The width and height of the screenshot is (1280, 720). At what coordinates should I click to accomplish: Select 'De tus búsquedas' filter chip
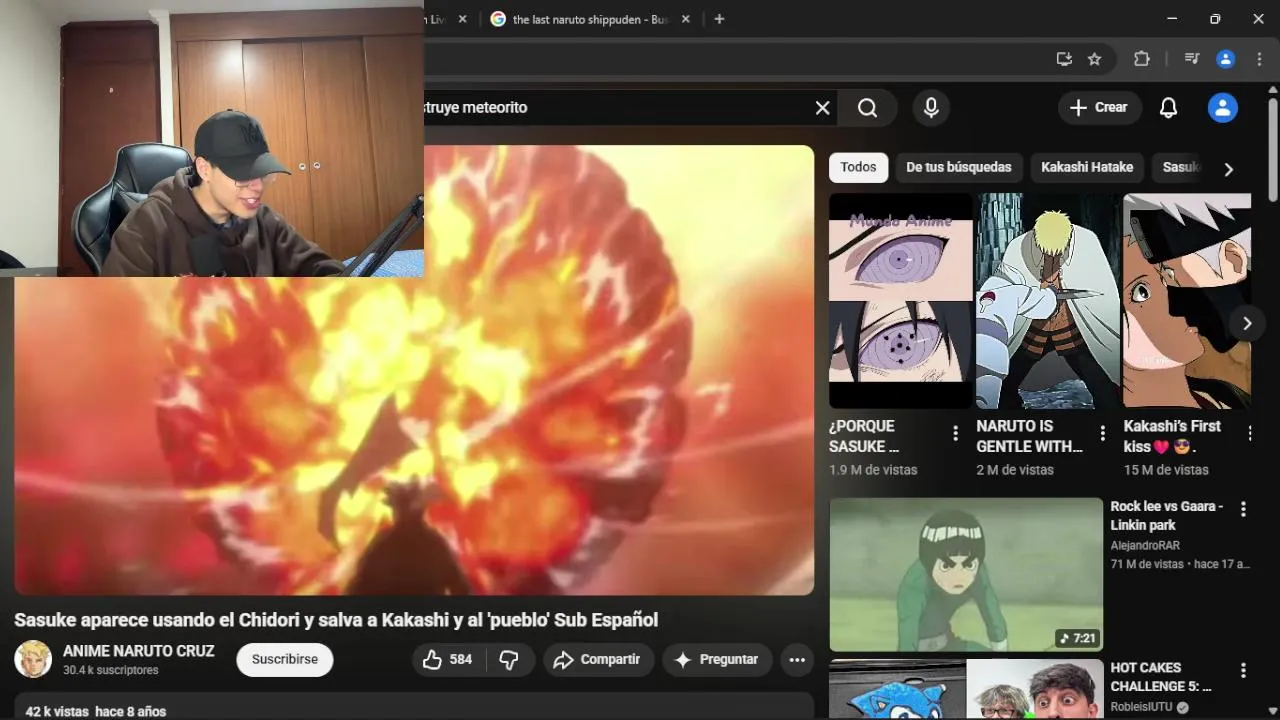point(958,167)
